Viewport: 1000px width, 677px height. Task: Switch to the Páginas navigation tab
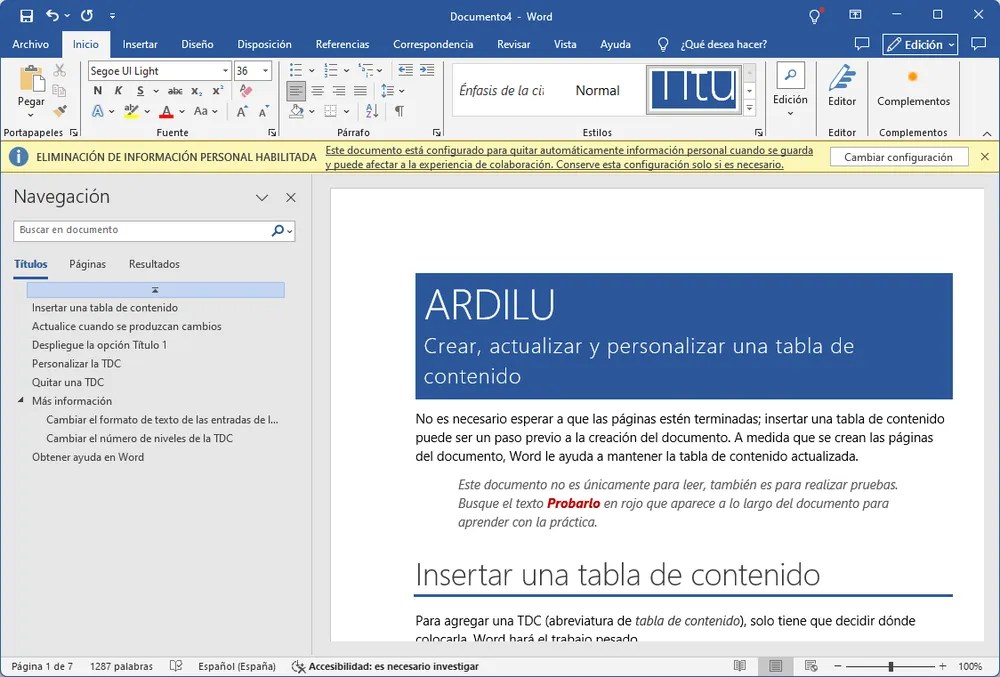pos(87,264)
